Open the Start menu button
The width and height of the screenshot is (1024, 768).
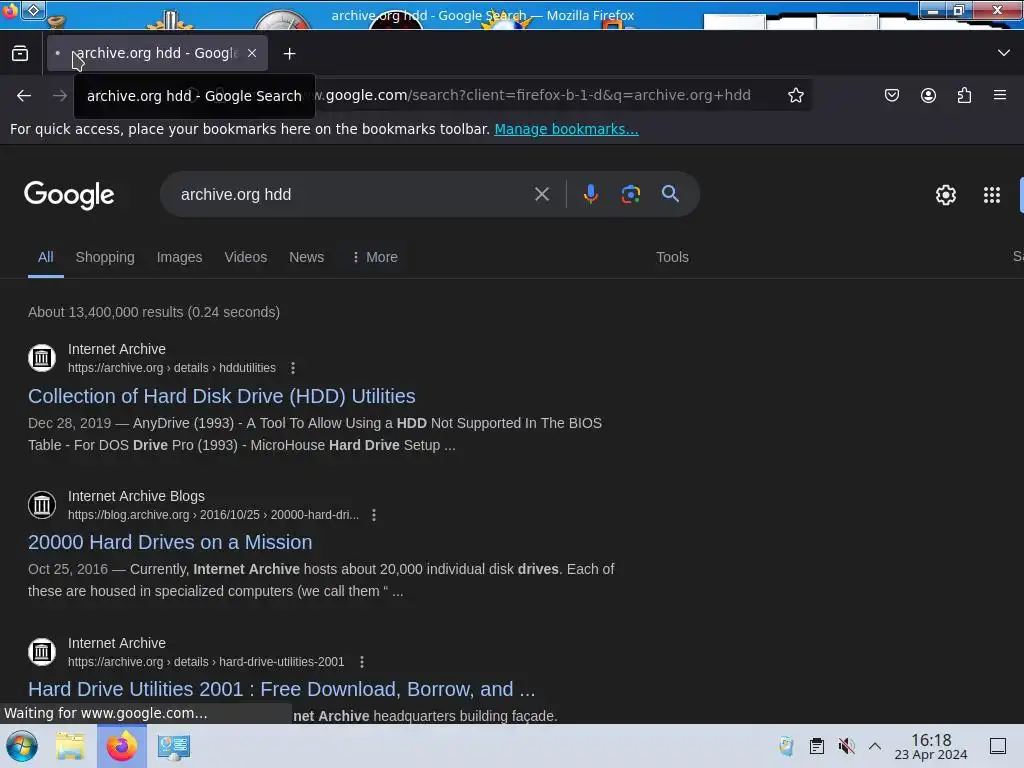(22, 746)
